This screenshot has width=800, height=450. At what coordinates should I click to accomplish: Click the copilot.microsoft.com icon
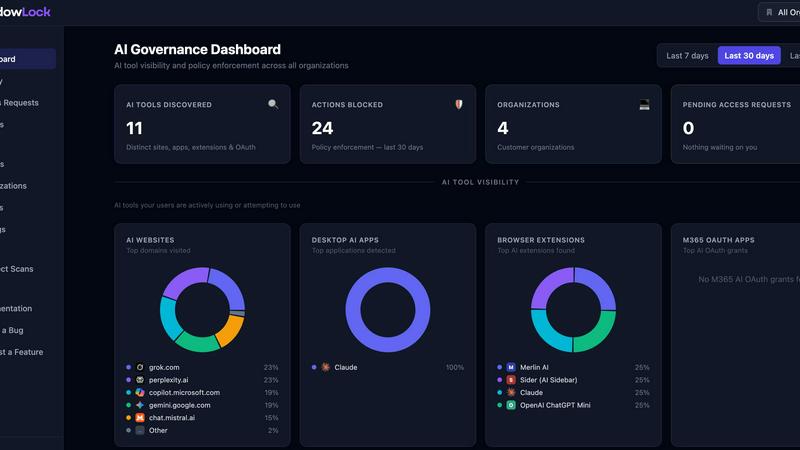(x=140, y=392)
